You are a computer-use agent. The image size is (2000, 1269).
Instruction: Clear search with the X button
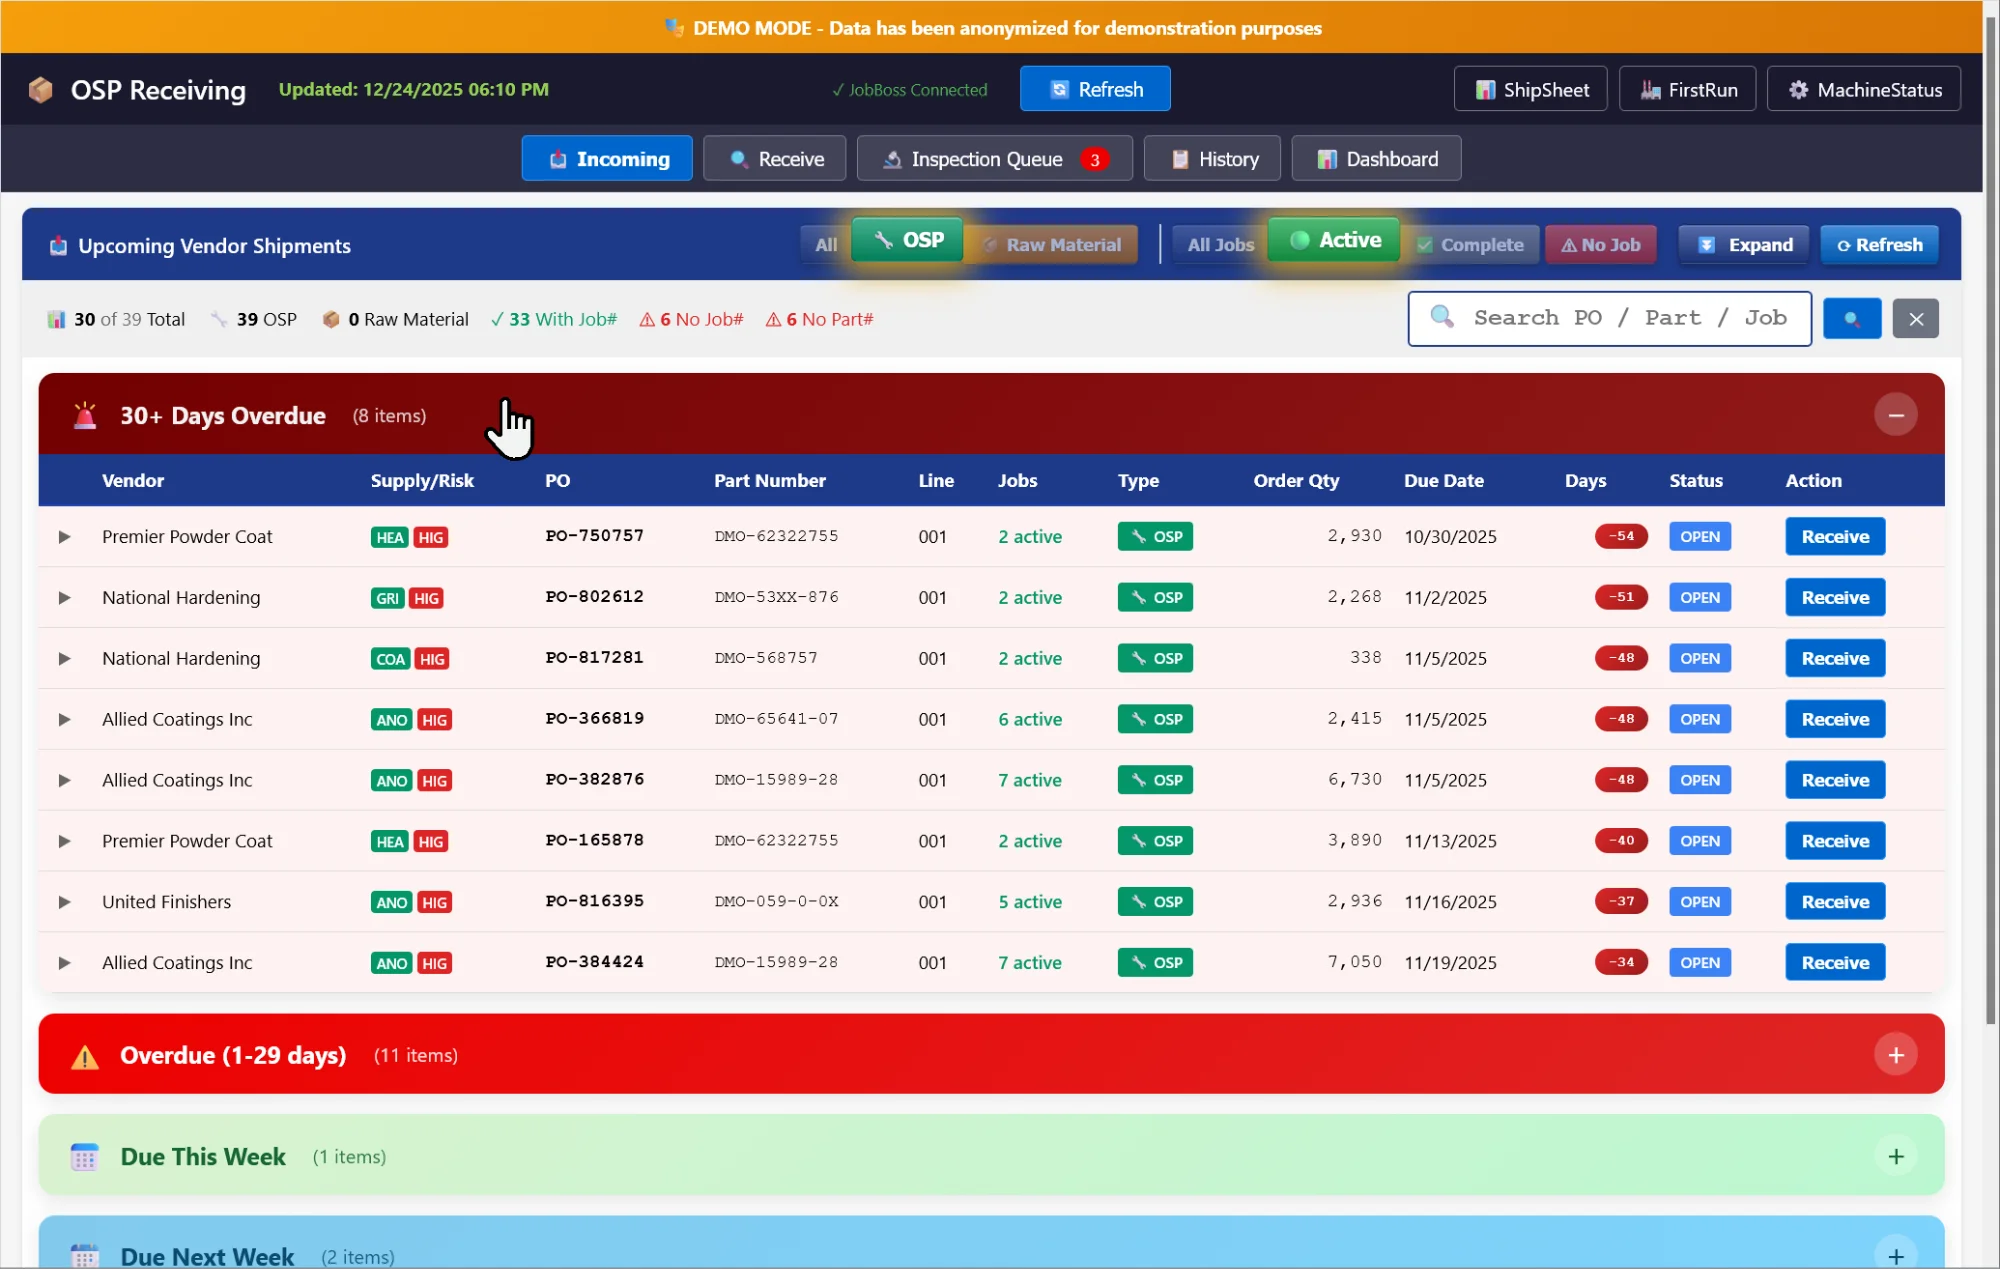tap(1915, 319)
